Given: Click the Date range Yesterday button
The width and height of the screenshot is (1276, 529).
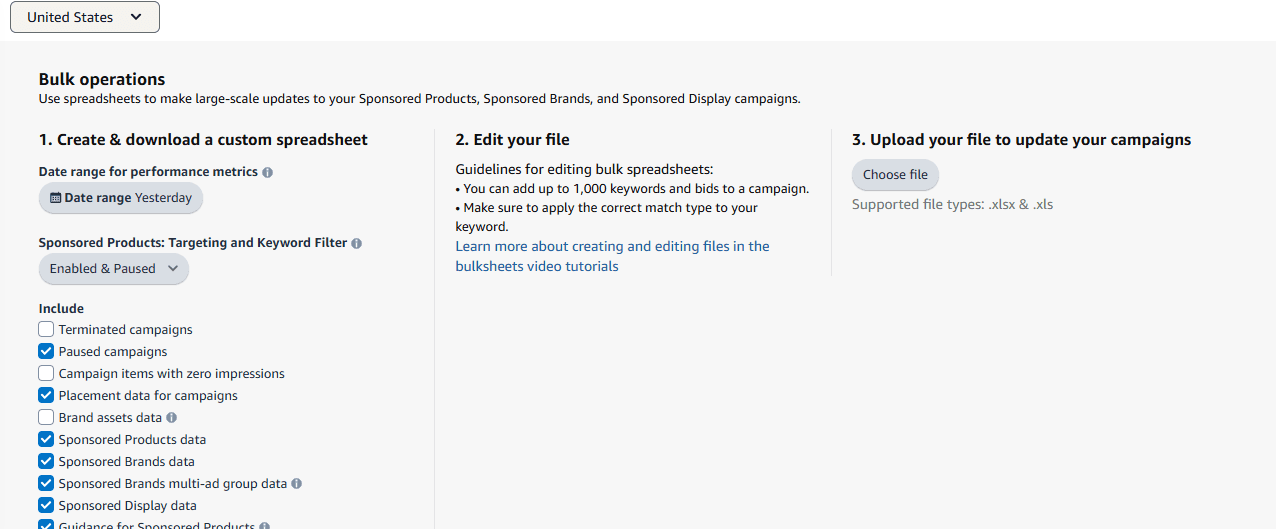Looking at the screenshot, I should point(121,198).
